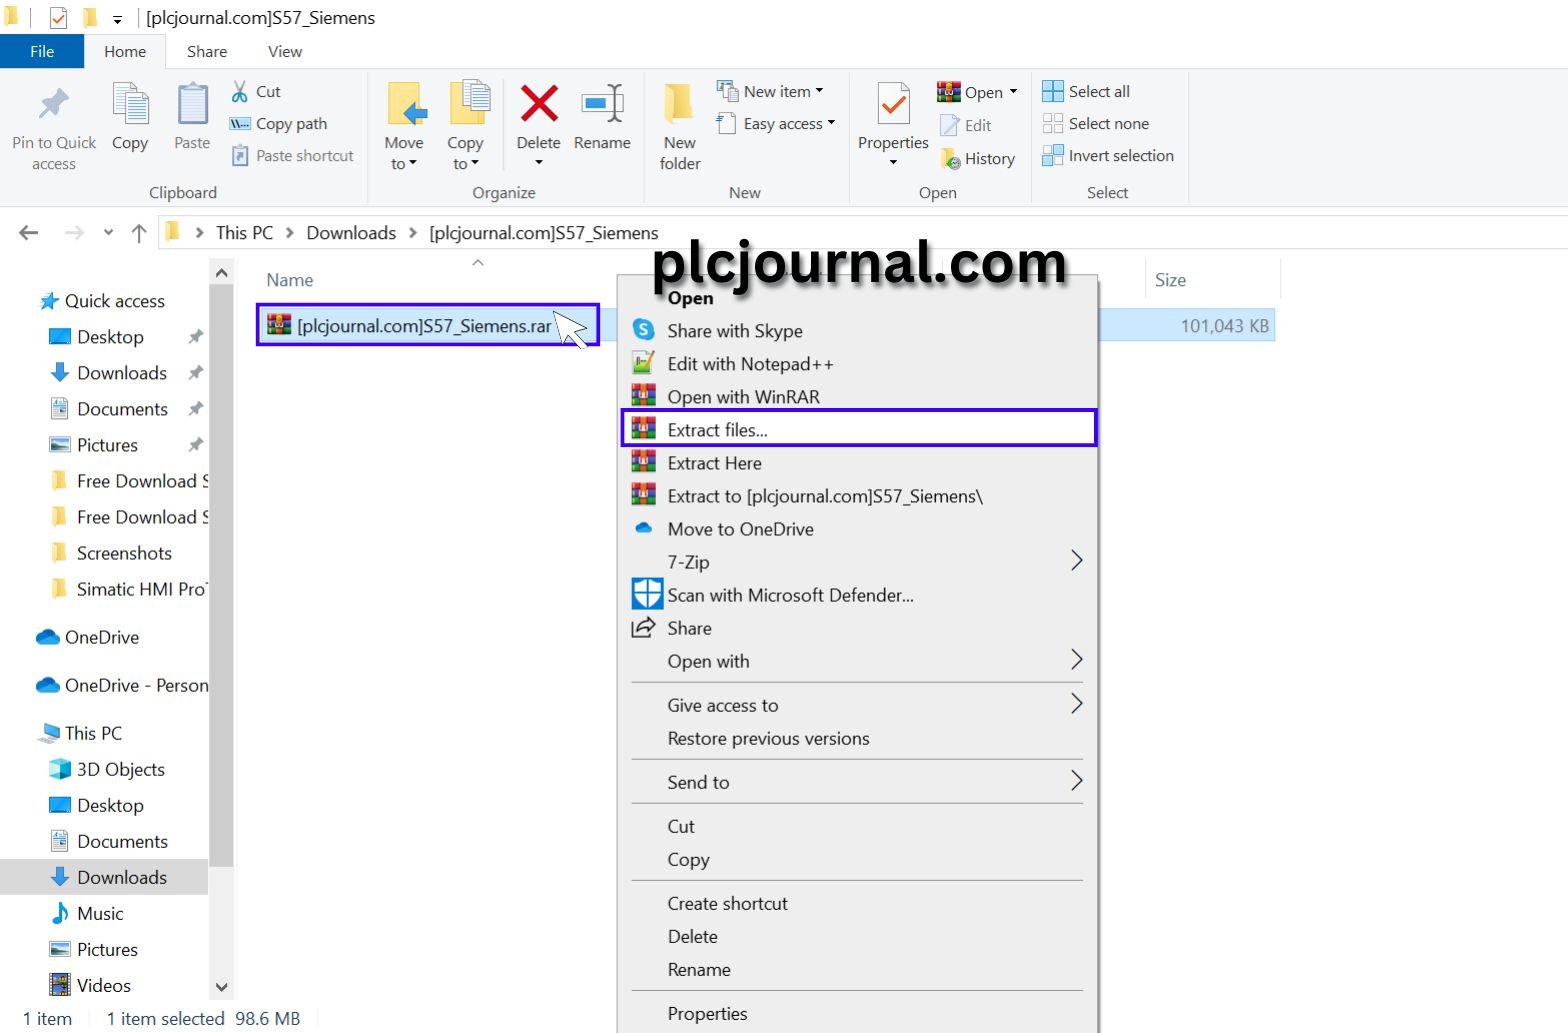Choose Scan with Microsoft Defender...
Screen dimensions: 1568x1033
(859, 594)
